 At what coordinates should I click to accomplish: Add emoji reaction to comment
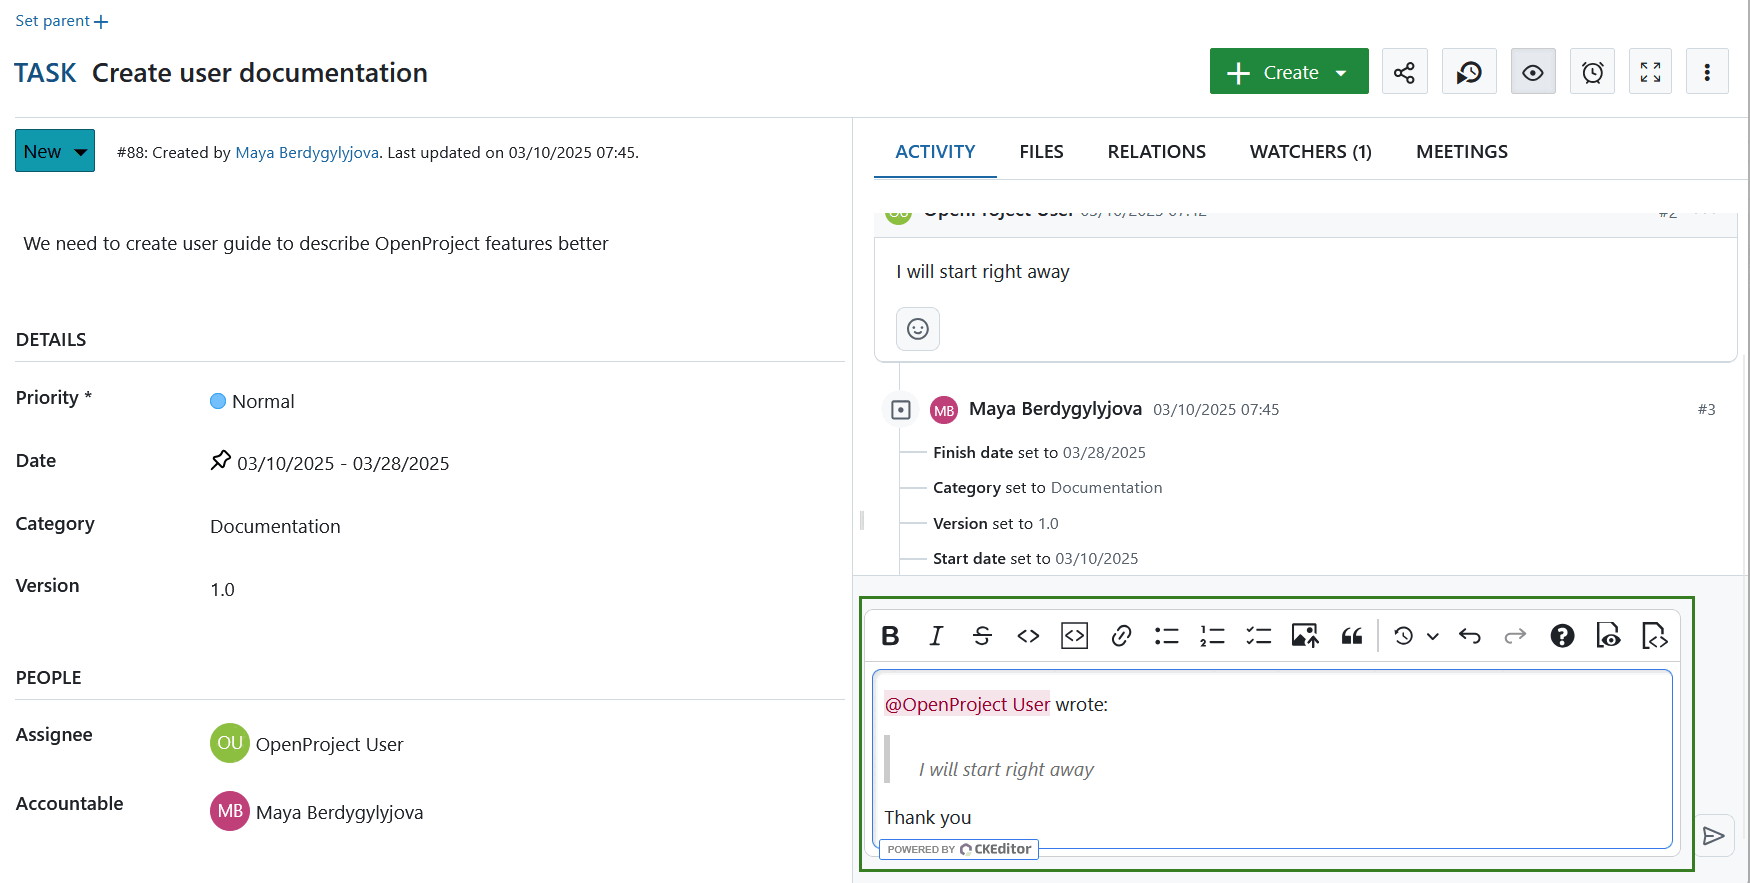coord(917,329)
